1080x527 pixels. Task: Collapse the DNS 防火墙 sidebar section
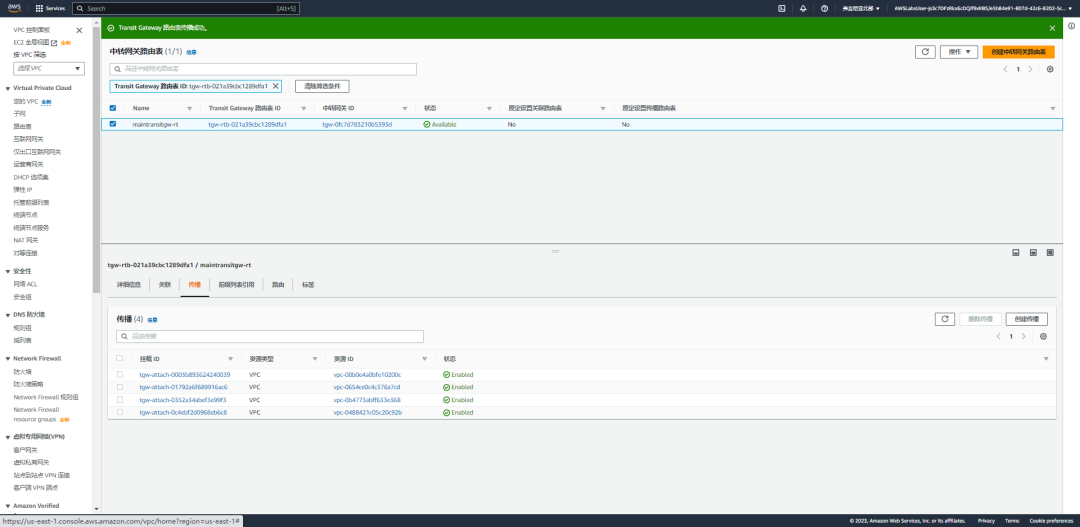point(8,315)
